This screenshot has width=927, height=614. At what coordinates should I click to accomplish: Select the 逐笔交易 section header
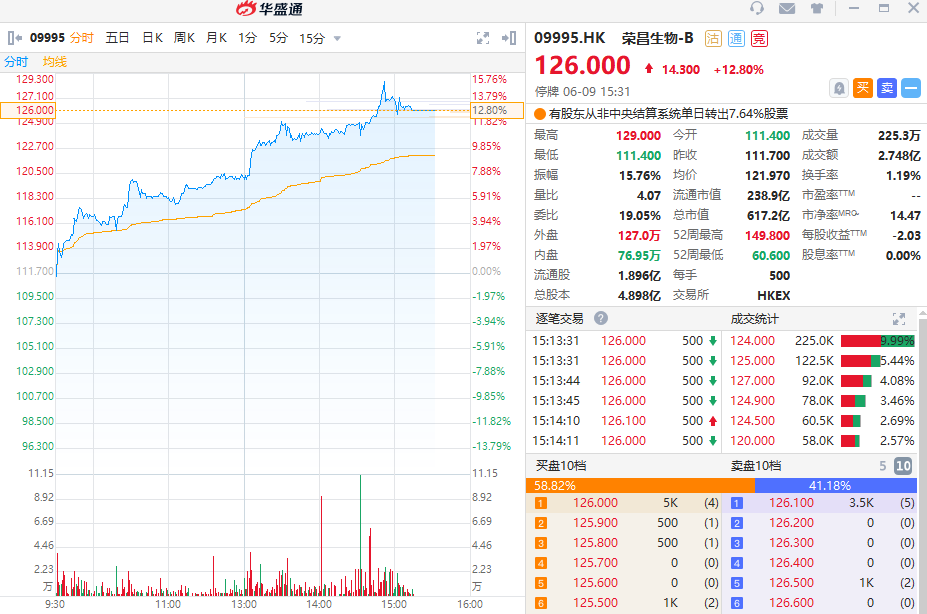[x=559, y=319]
